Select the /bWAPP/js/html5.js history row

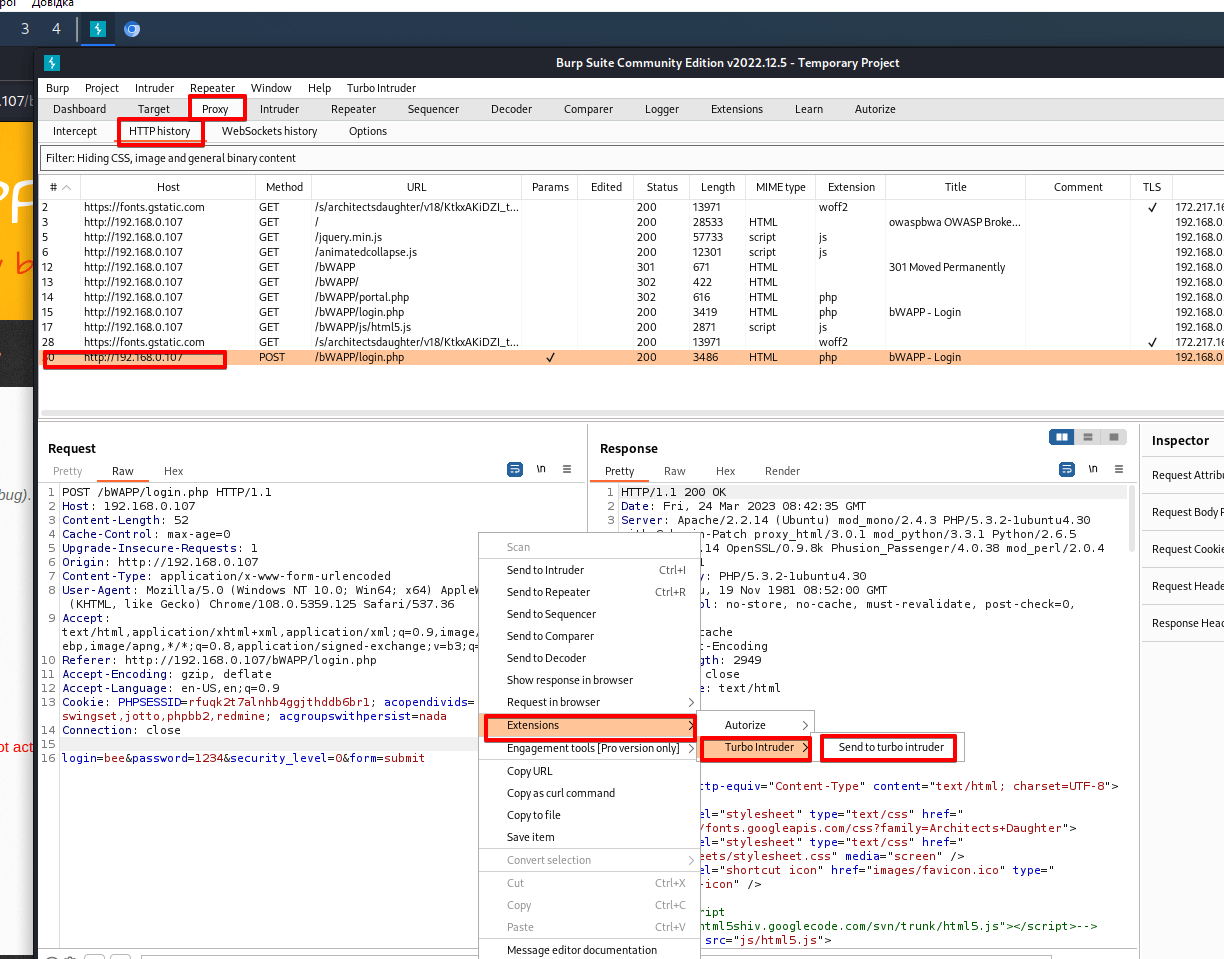point(632,327)
